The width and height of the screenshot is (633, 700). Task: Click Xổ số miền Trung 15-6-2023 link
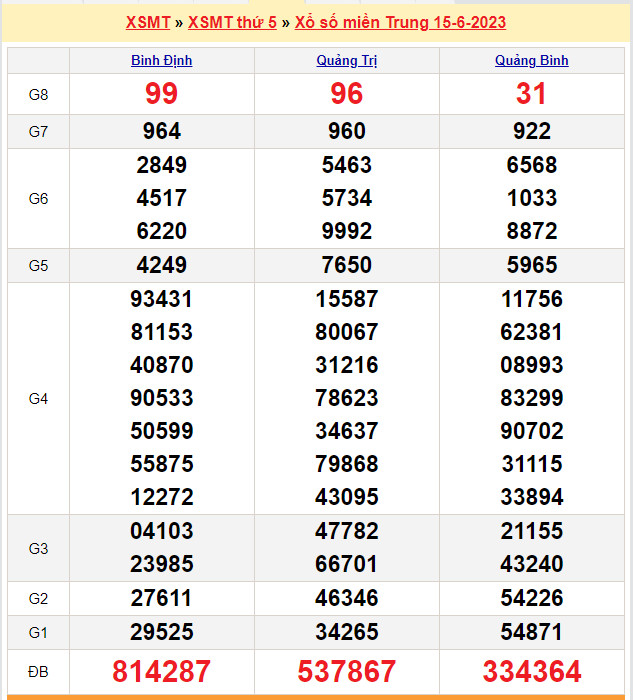tap(400, 22)
